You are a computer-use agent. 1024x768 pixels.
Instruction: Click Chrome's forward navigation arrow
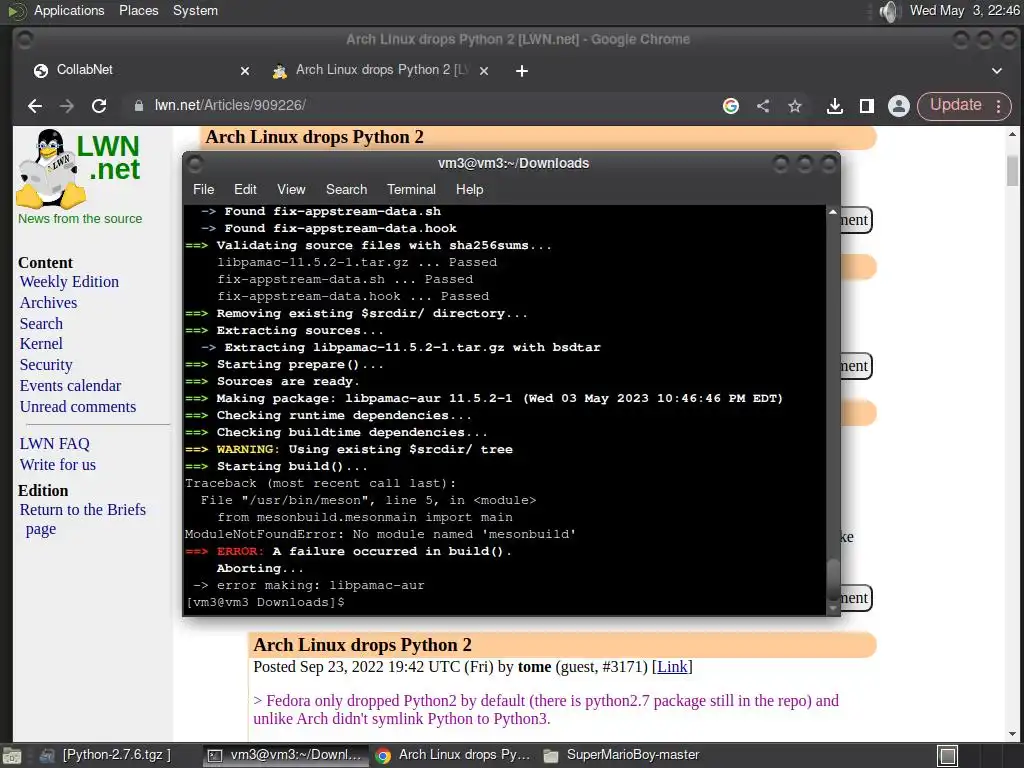(67, 106)
